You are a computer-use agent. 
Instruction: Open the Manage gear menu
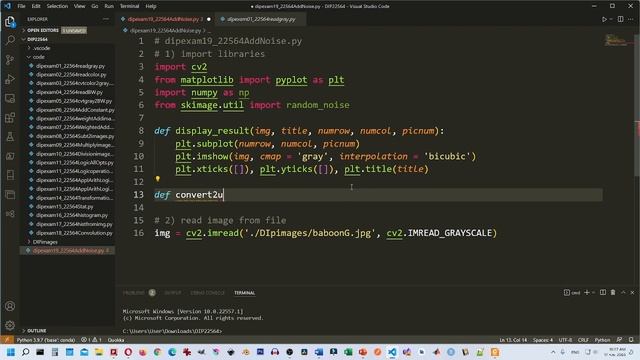point(10,325)
